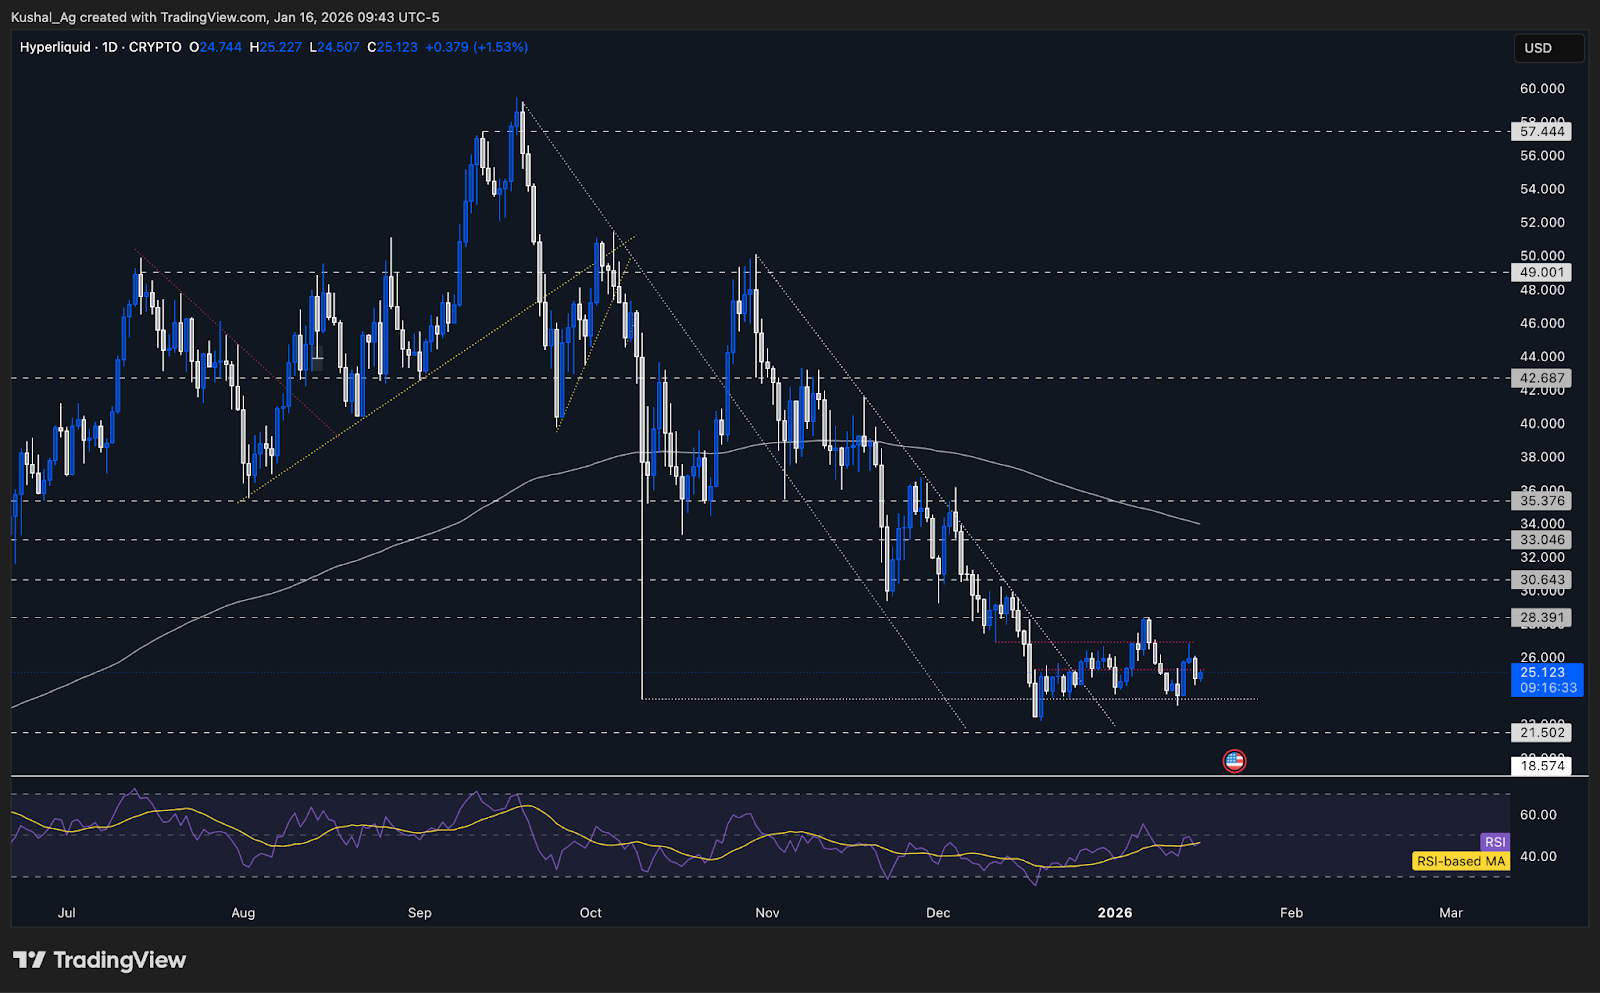Click the 2026 label on time axis
The image size is (1600, 993).
point(1115,913)
